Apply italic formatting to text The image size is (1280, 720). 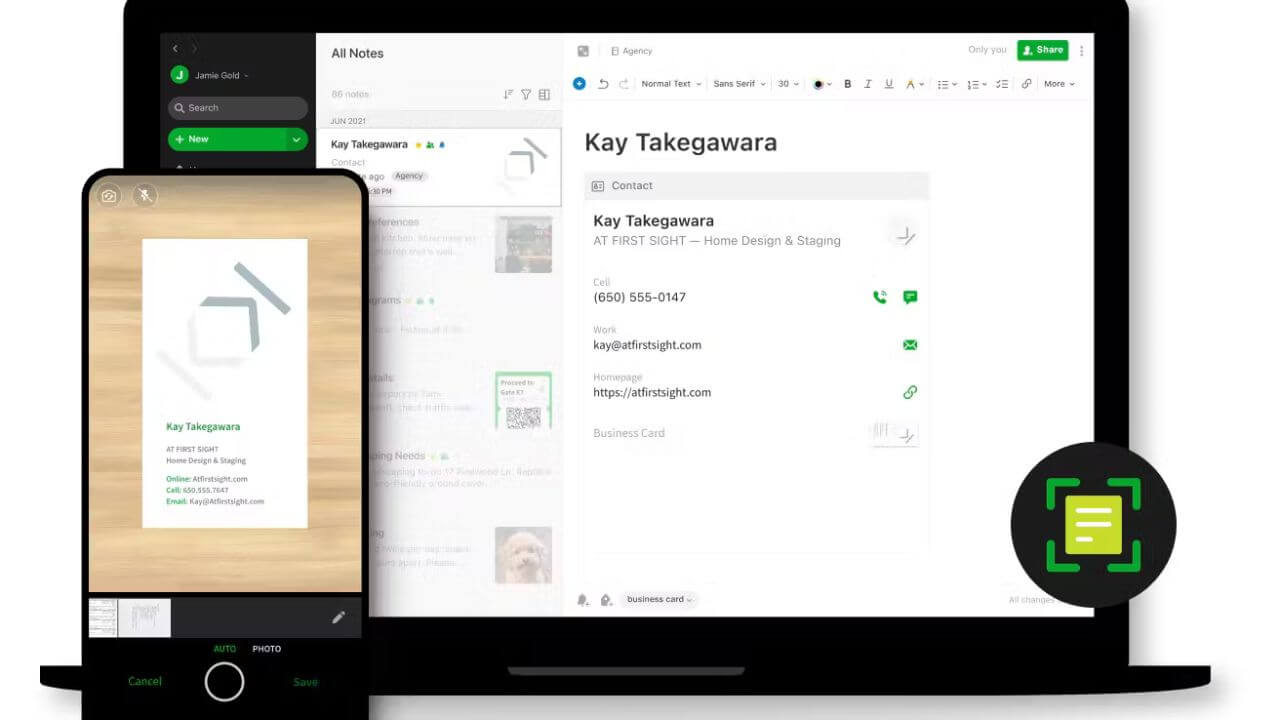[868, 84]
